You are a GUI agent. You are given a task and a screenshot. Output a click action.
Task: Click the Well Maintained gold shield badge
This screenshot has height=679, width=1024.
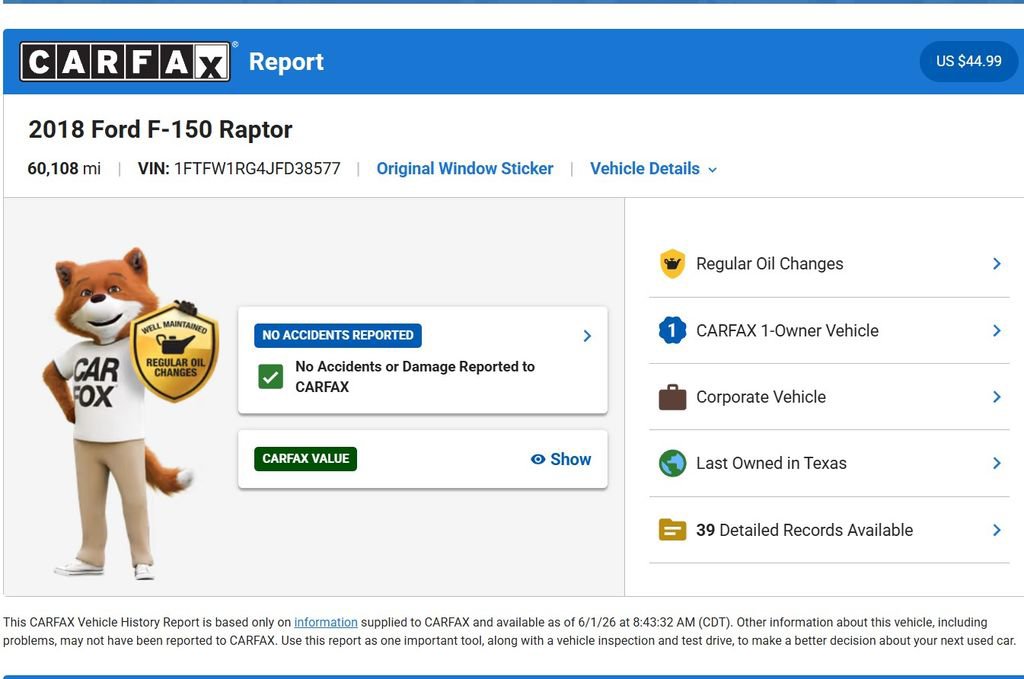pyautogui.click(x=174, y=353)
